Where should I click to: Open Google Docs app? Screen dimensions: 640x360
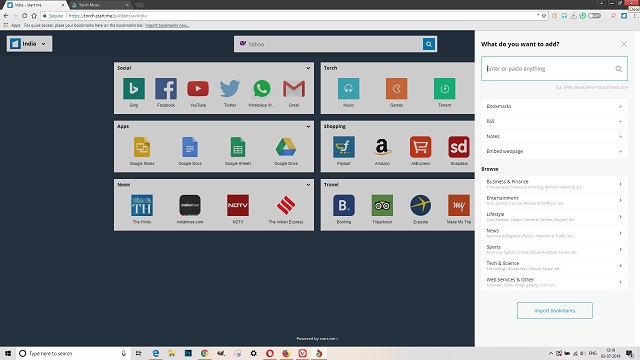190,147
